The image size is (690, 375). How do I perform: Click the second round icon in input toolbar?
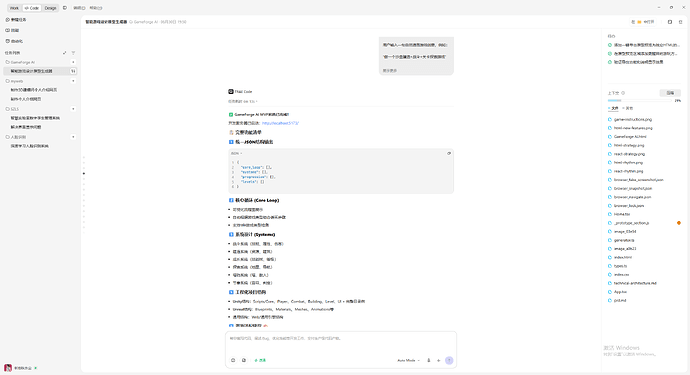[244, 360]
